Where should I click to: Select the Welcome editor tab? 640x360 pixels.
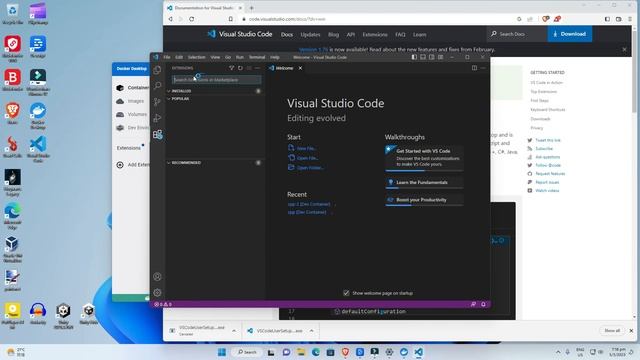click(x=284, y=68)
